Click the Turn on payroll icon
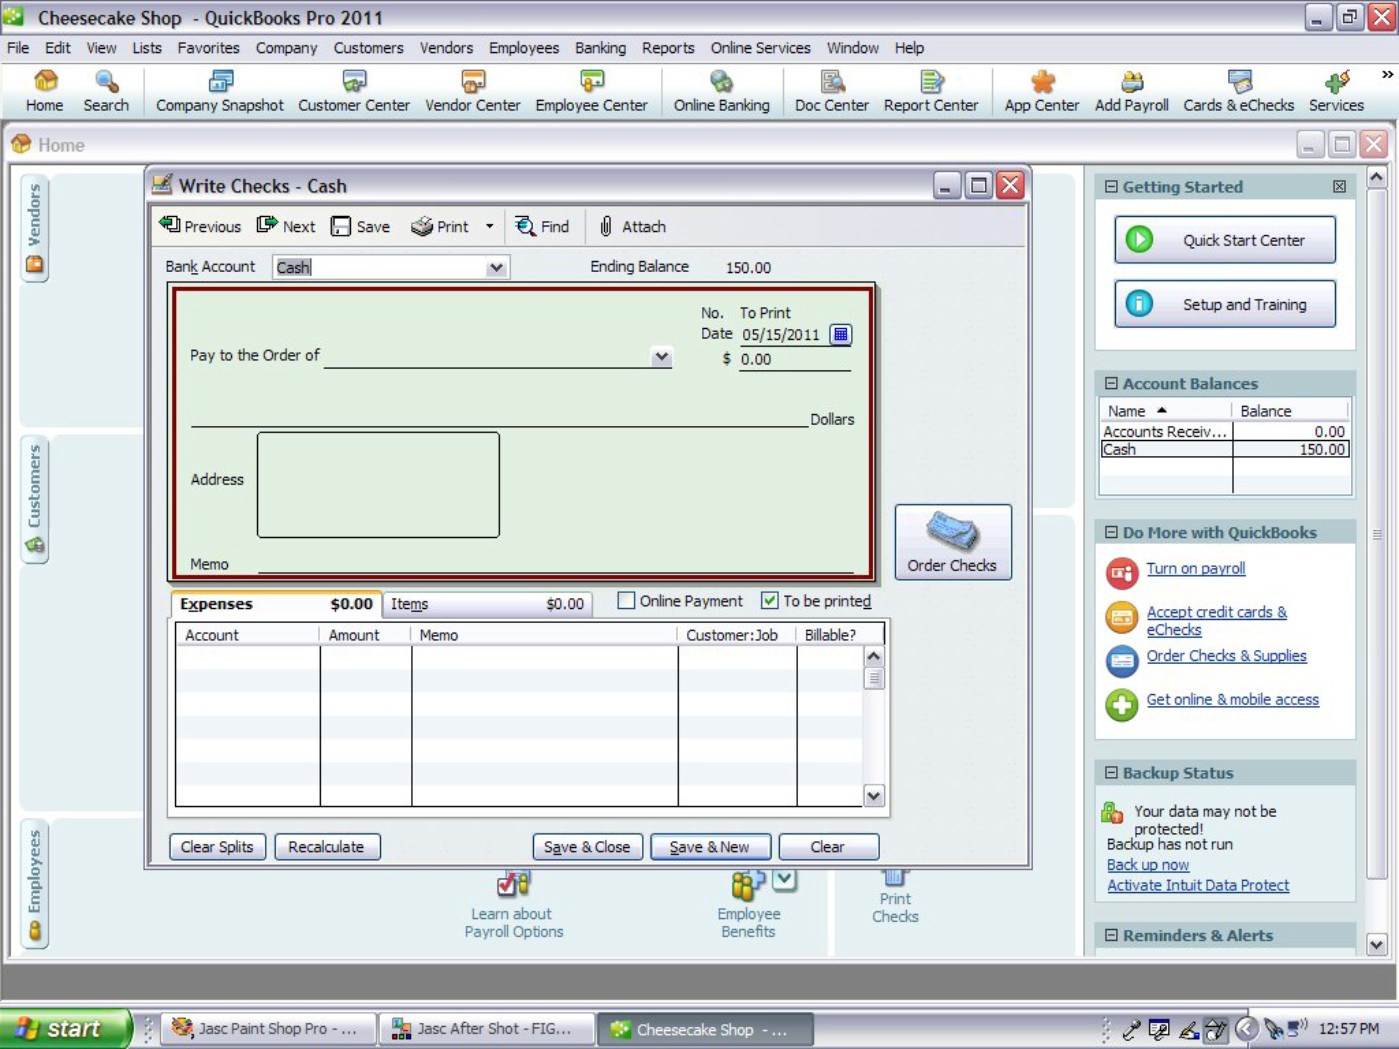The height and width of the screenshot is (1049, 1399). 1122,573
